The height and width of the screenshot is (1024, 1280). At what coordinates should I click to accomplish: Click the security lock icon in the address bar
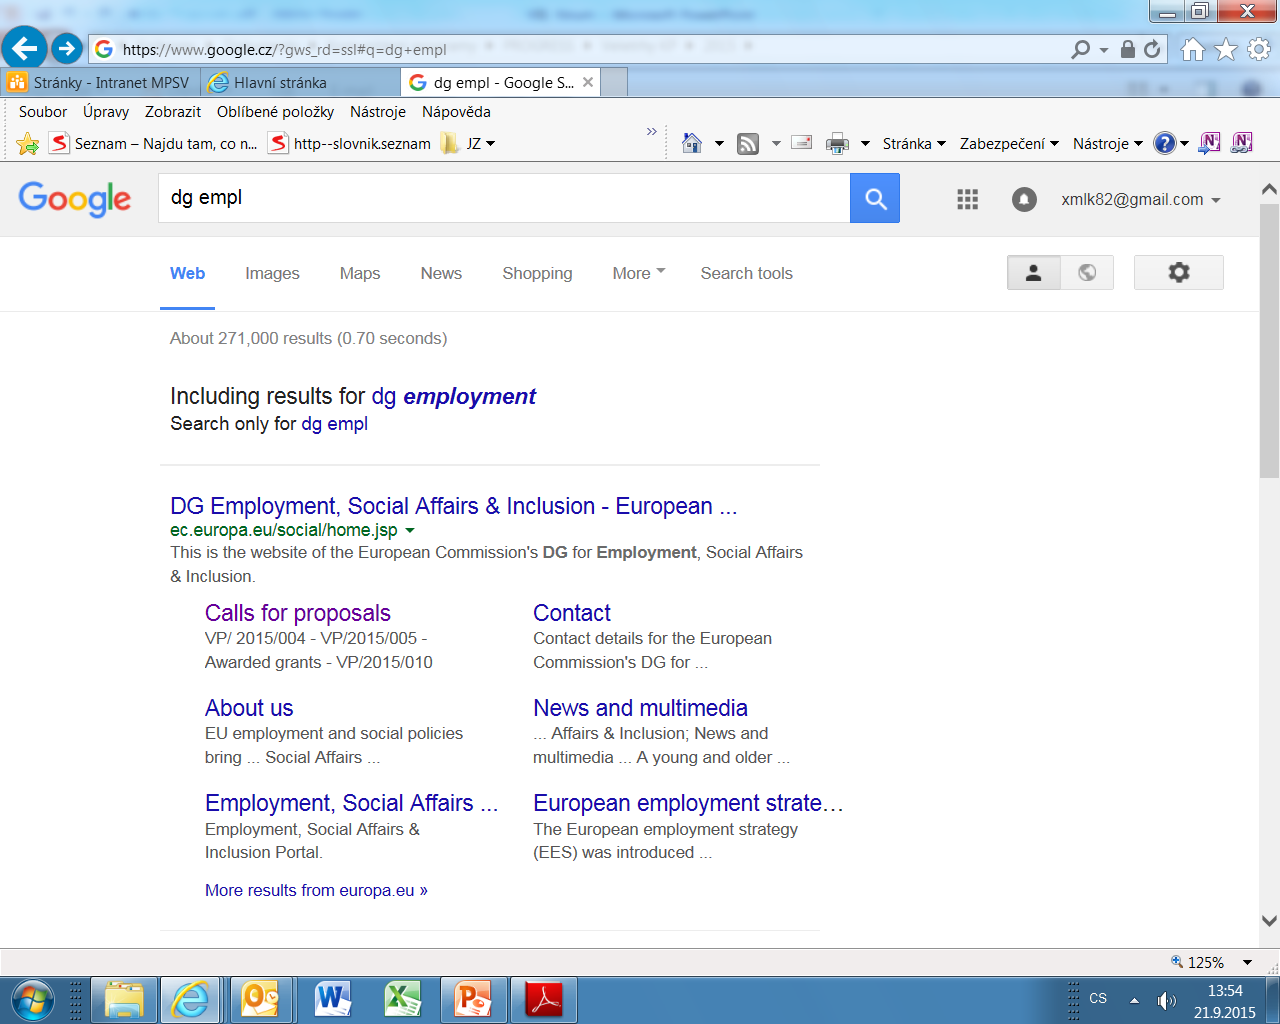[1128, 49]
